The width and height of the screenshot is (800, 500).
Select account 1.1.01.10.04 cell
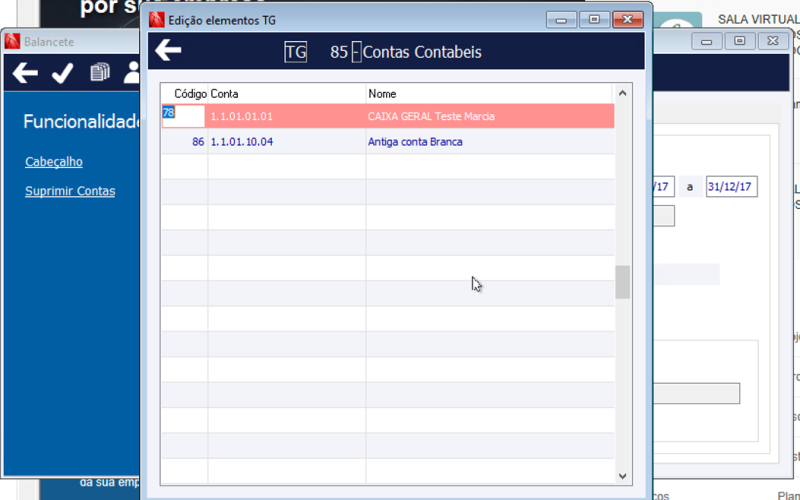pos(287,142)
